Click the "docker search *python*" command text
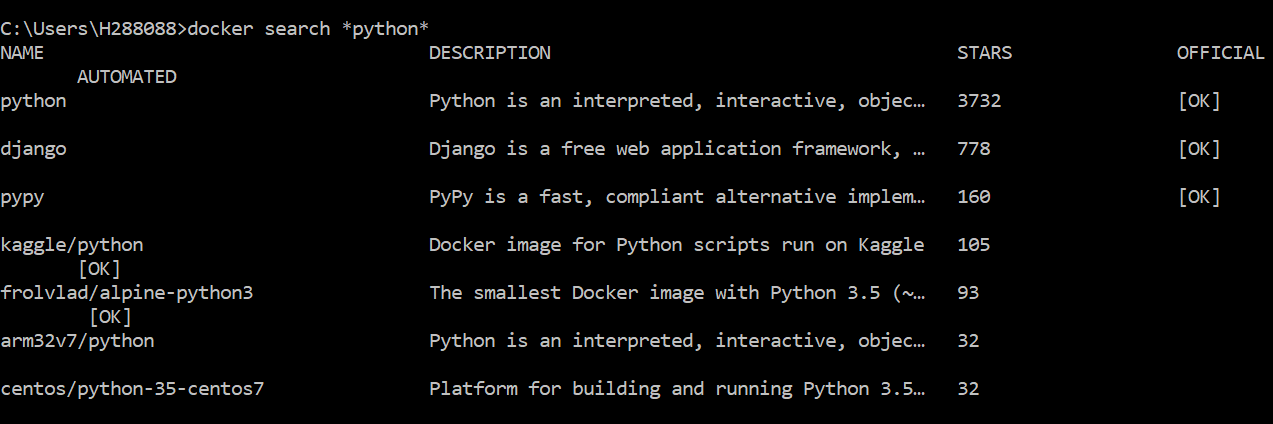The image size is (1273, 424). click(309, 28)
